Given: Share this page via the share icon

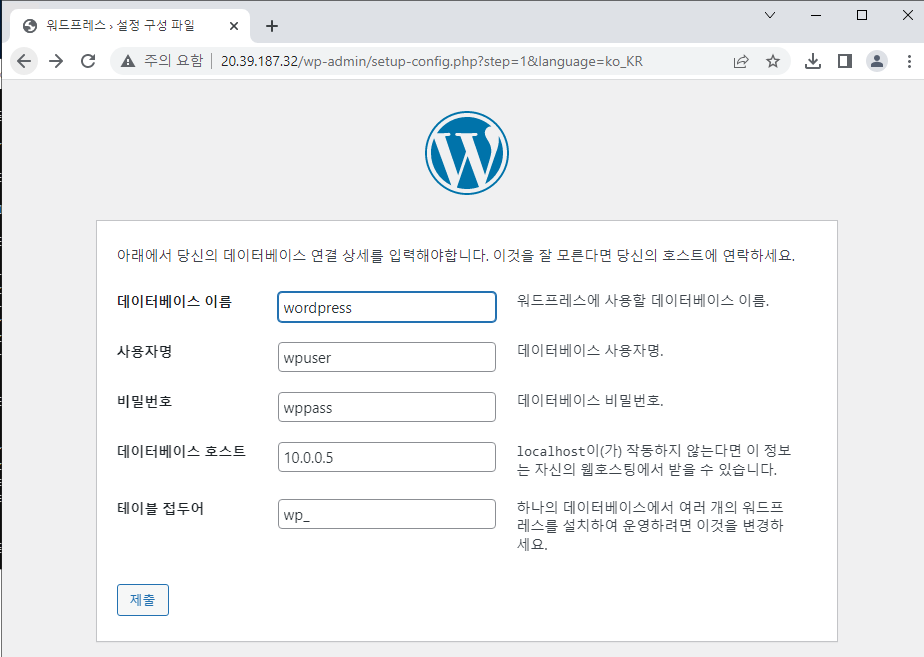Looking at the screenshot, I should (x=741, y=61).
